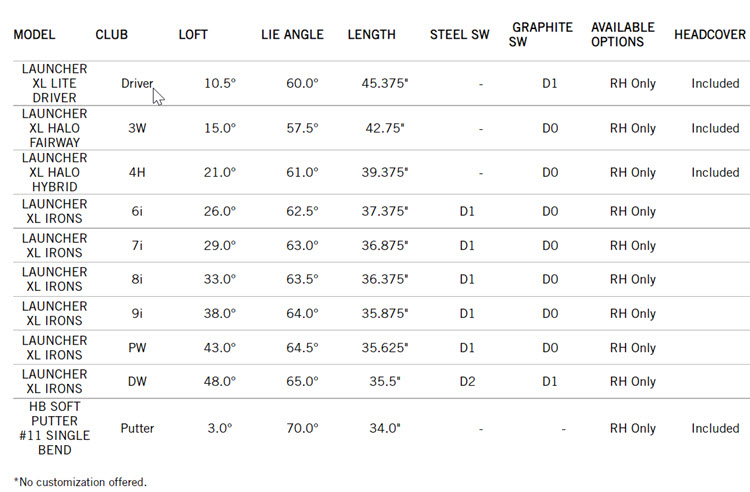Select the AVAILABLE OPTIONS column header
The height and width of the screenshot is (492, 750).
622,34
